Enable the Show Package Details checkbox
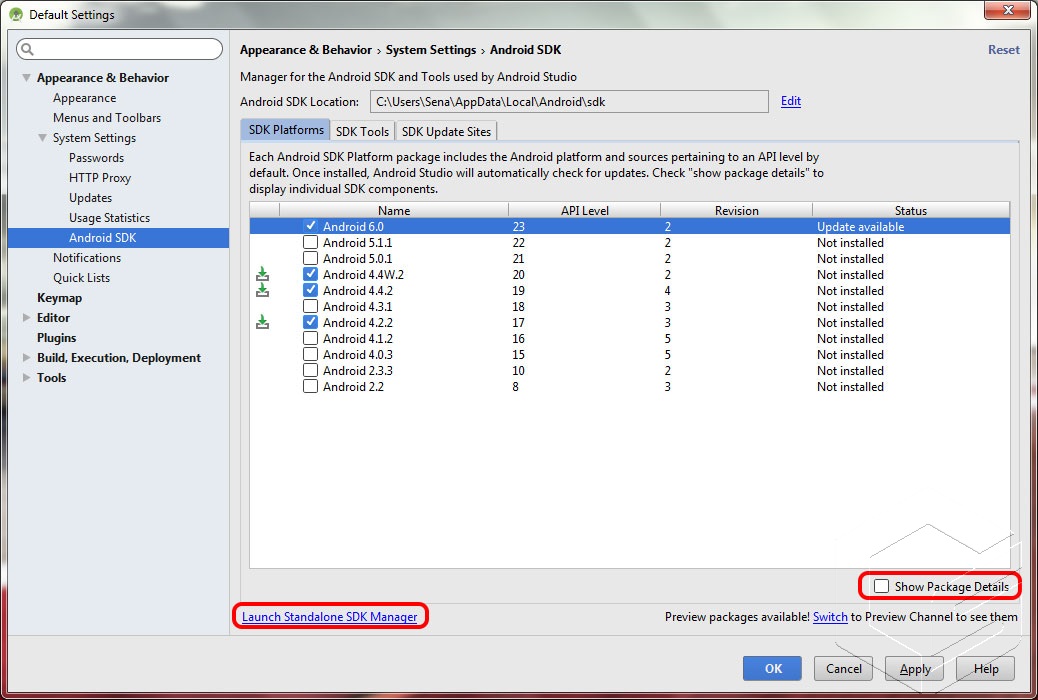The width and height of the screenshot is (1038, 700). (x=881, y=586)
